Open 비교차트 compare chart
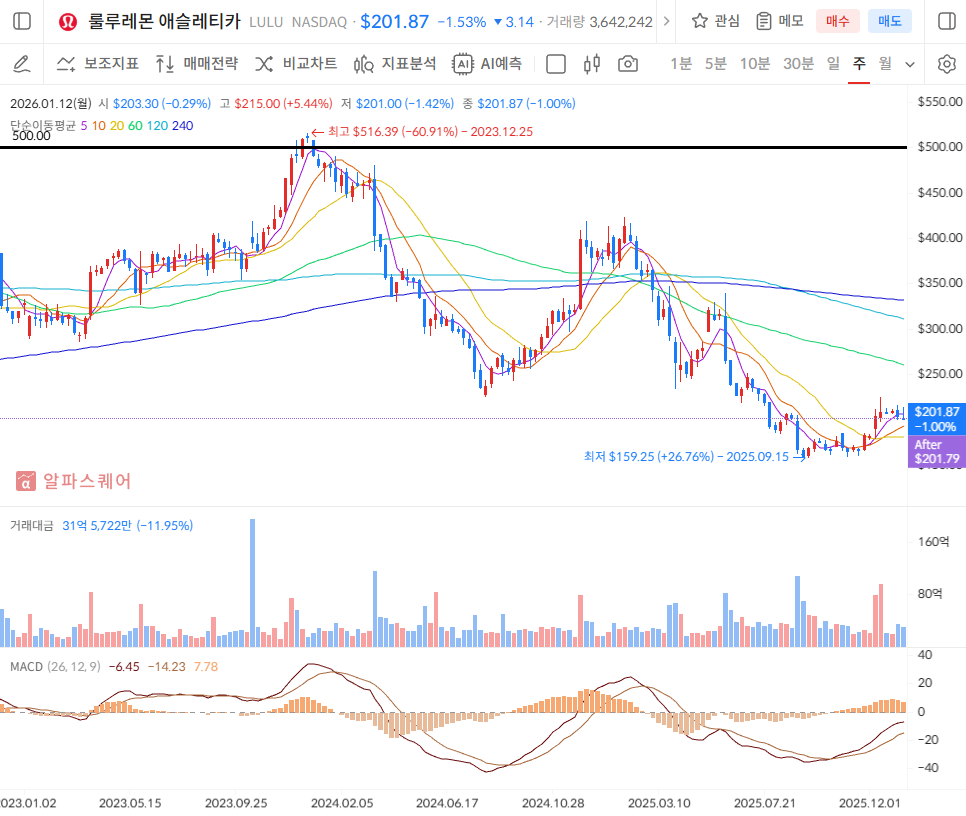 pyautogui.click(x=296, y=64)
